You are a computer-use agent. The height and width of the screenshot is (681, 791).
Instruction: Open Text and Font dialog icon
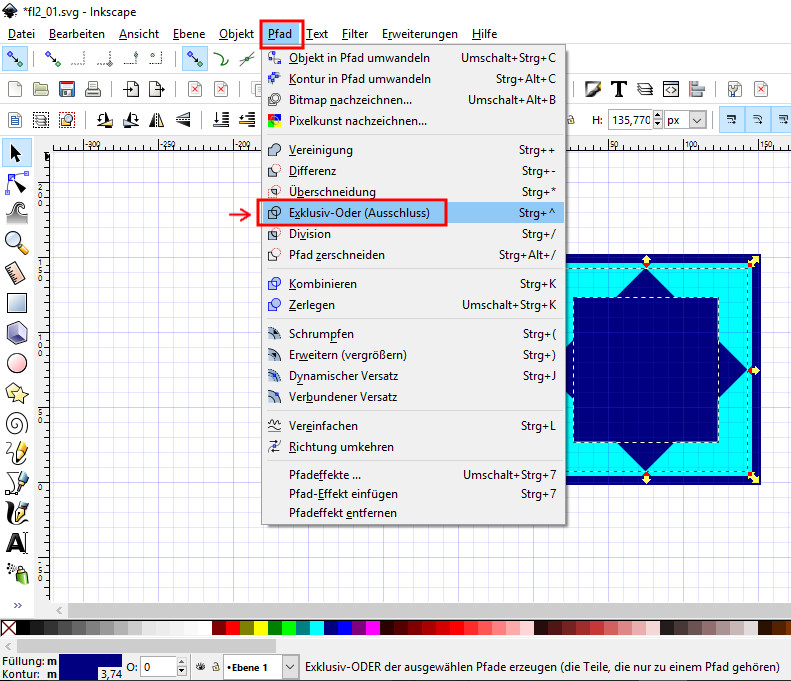619,89
